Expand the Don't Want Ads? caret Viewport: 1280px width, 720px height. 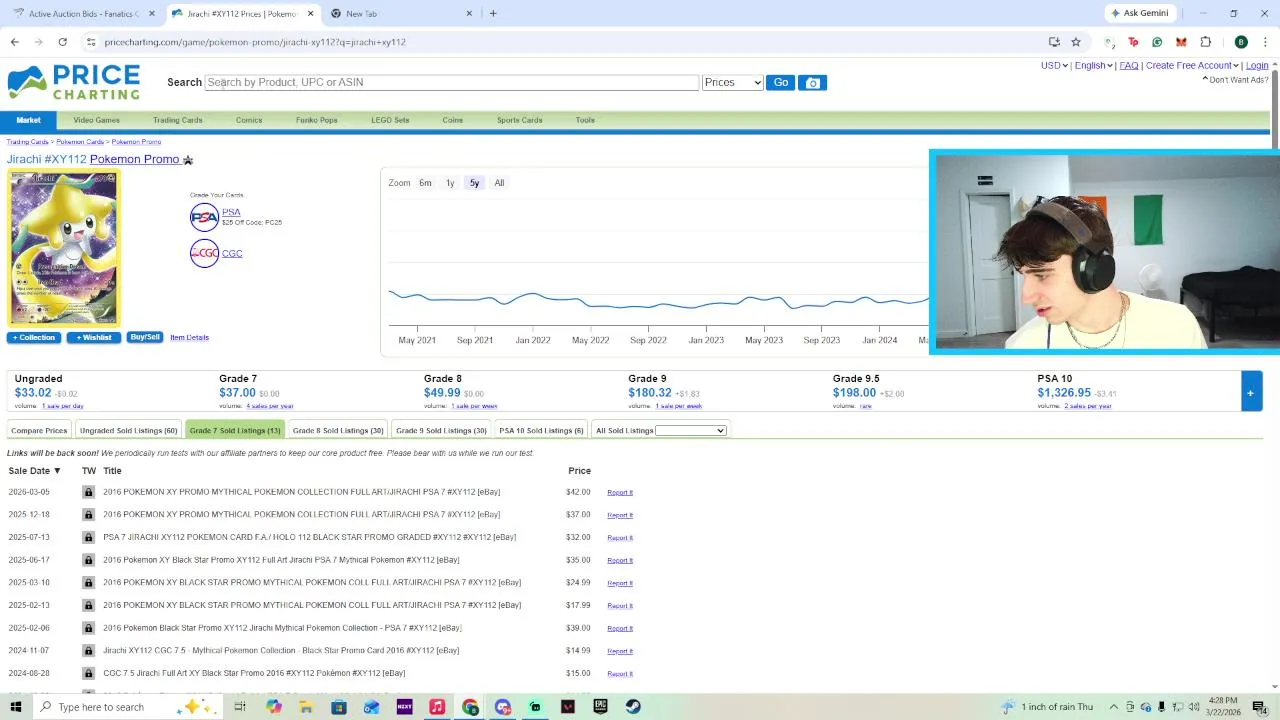tap(1205, 79)
